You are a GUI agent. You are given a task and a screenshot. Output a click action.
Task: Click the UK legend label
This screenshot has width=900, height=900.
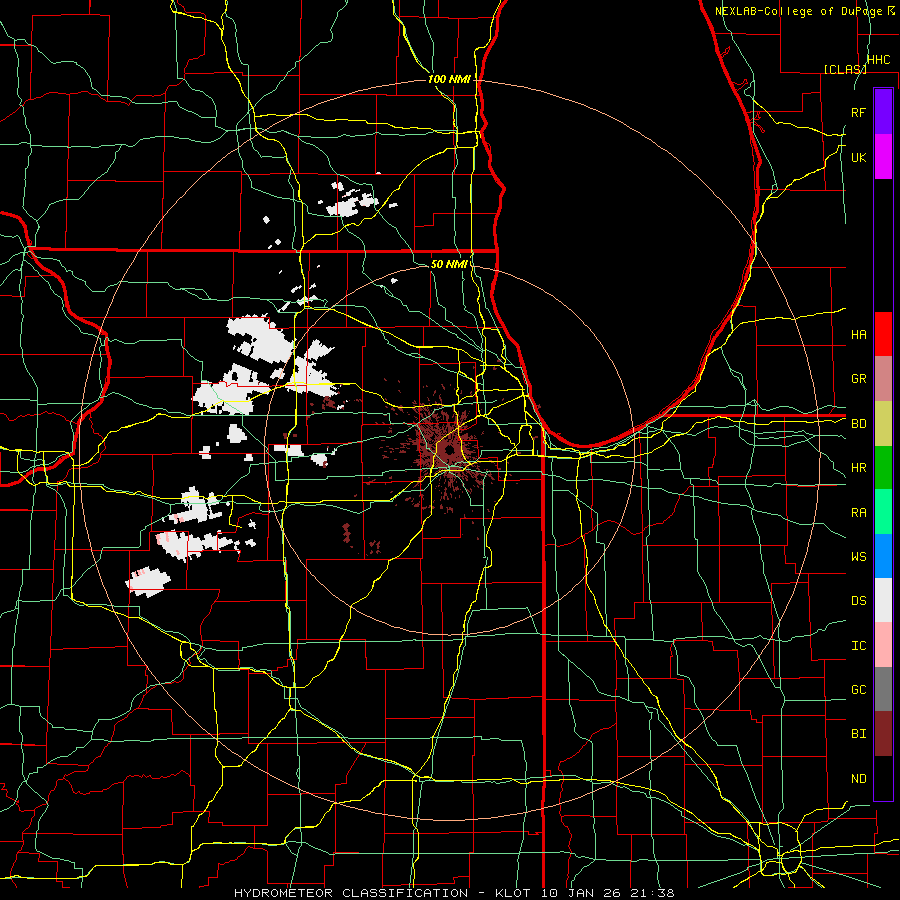[858, 157]
